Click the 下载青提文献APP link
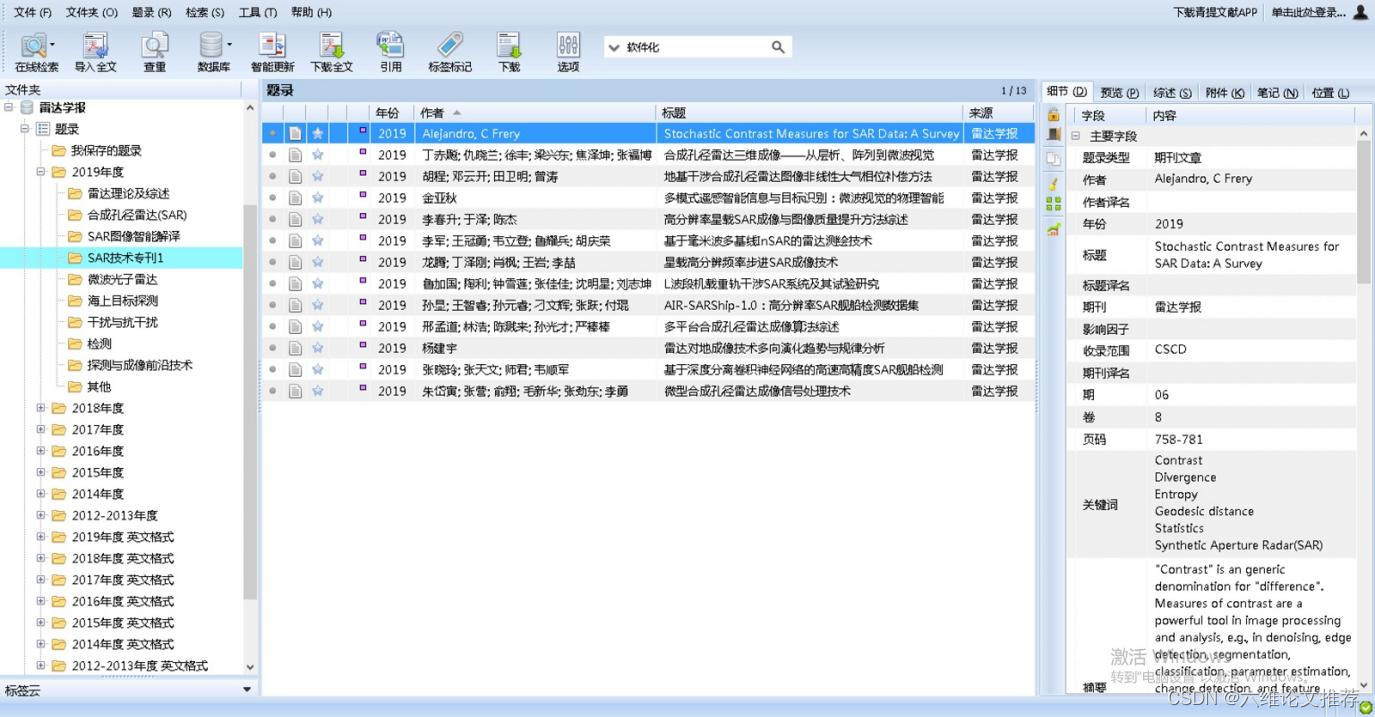 coord(1215,12)
